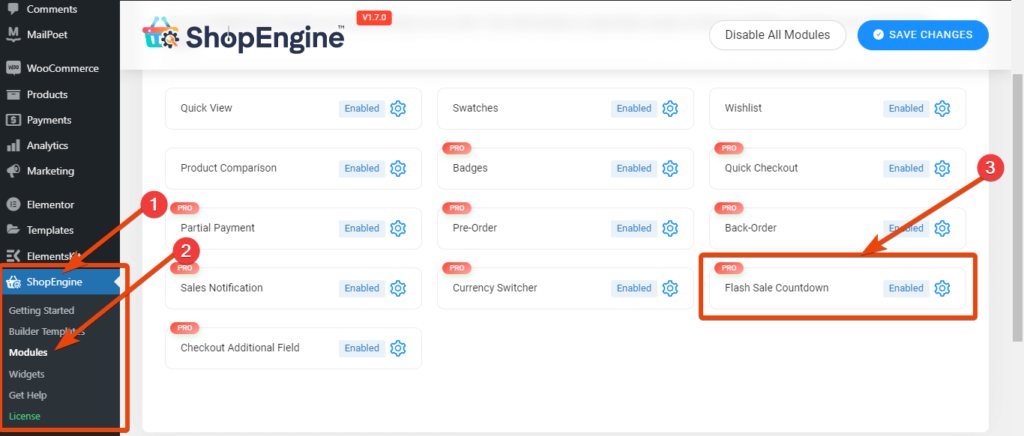Toggle Badges Enabled status
This screenshot has width=1024, height=436.
(634, 168)
